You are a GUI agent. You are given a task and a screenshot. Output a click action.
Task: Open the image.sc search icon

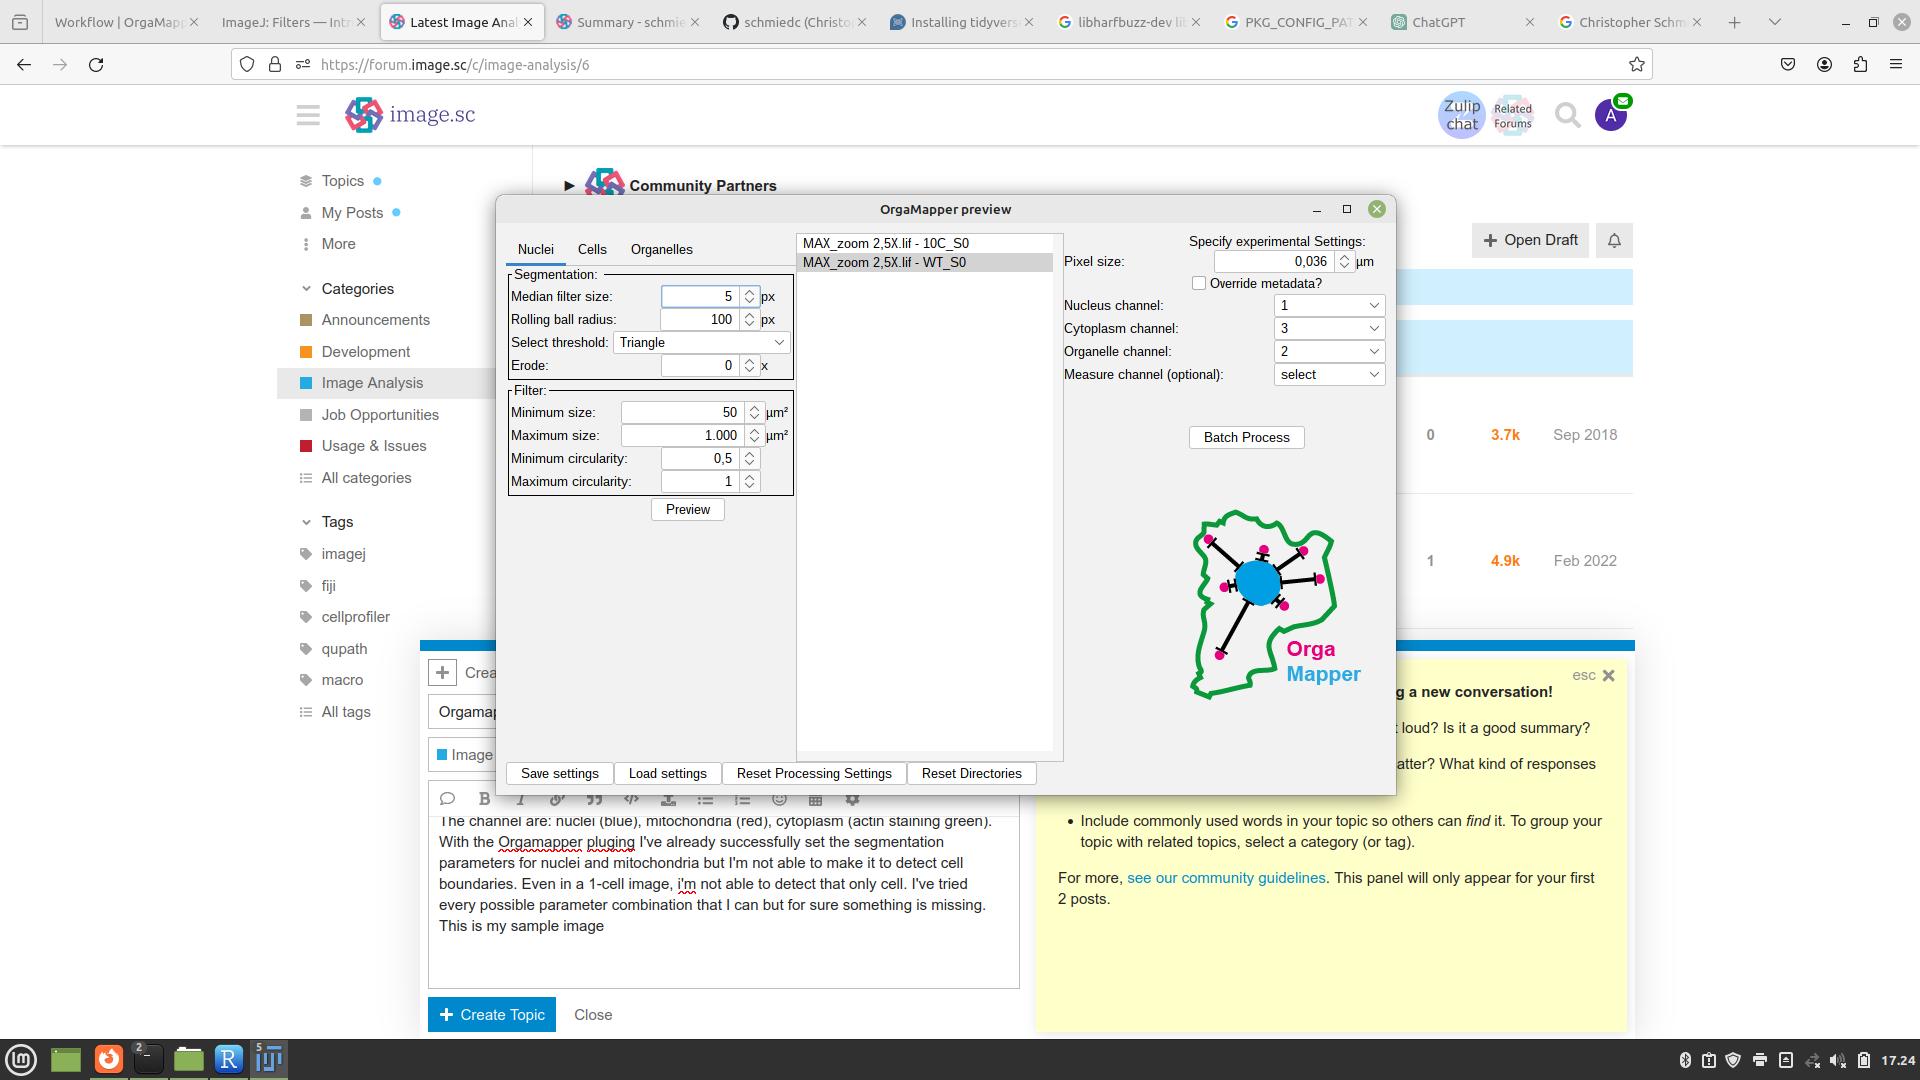point(1567,114)
